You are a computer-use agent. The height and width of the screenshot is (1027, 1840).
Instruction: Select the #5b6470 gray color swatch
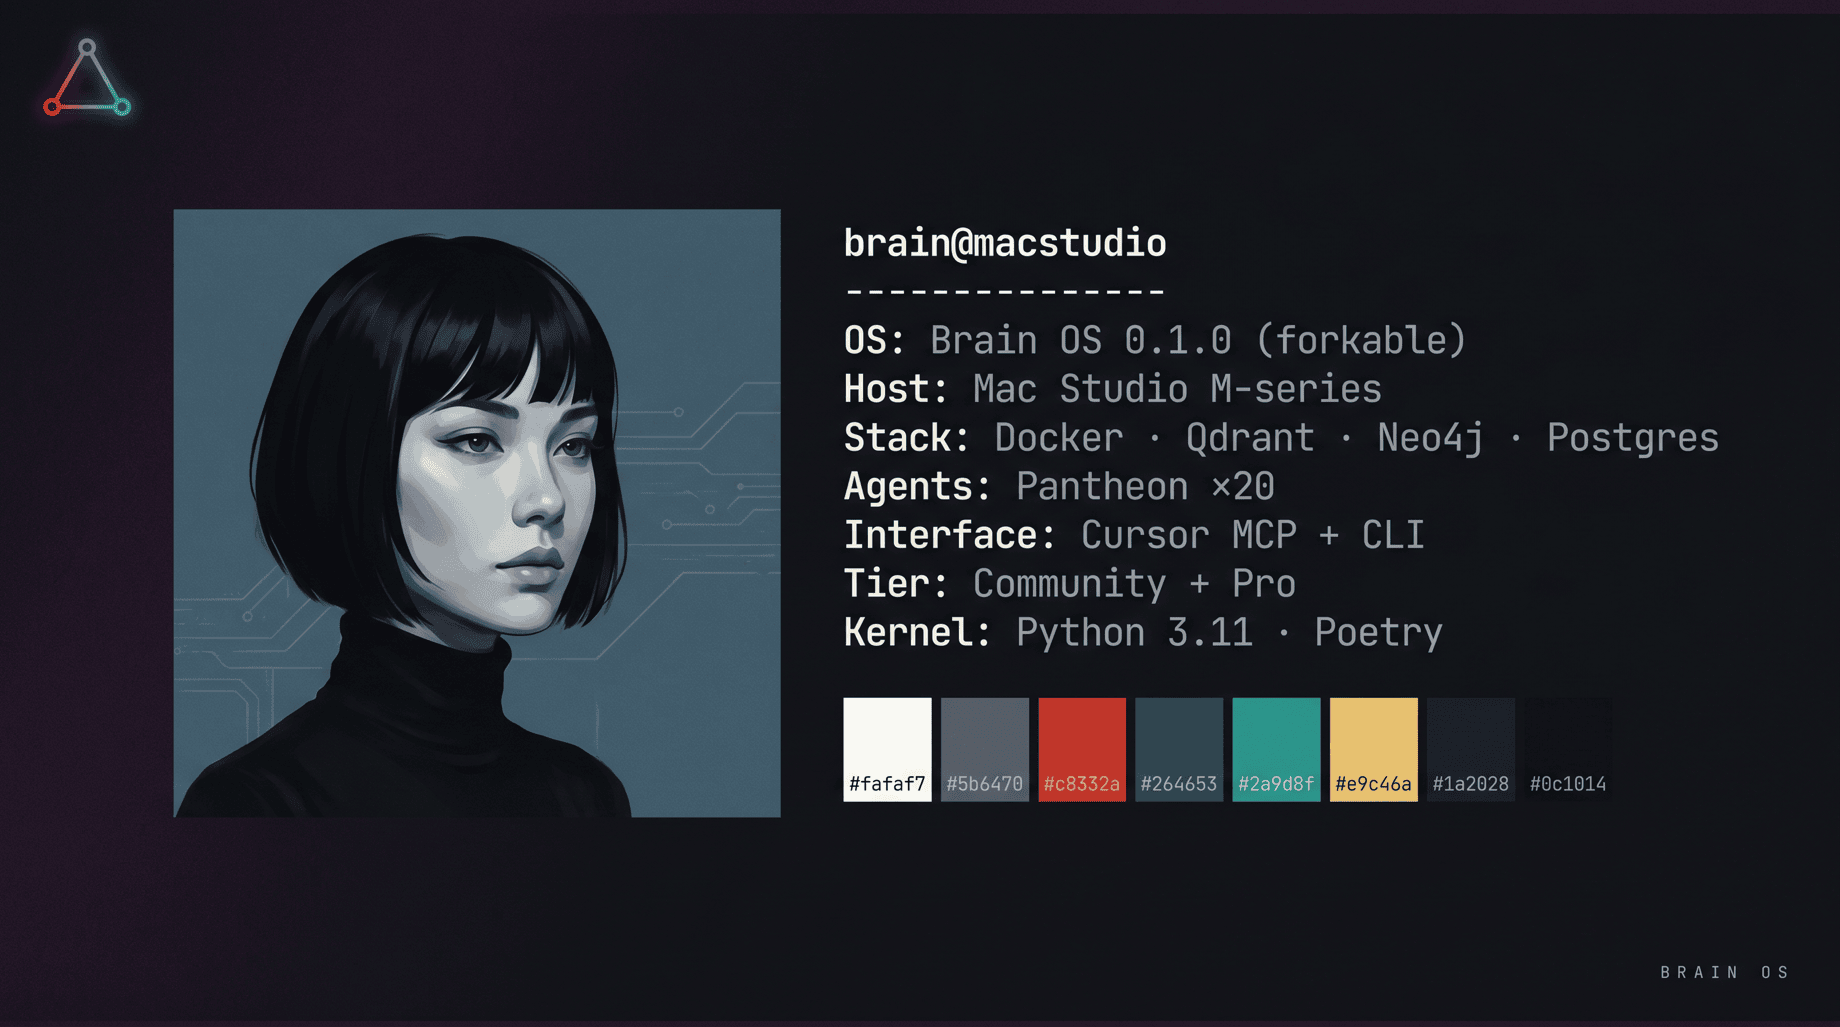pos(985,749)
